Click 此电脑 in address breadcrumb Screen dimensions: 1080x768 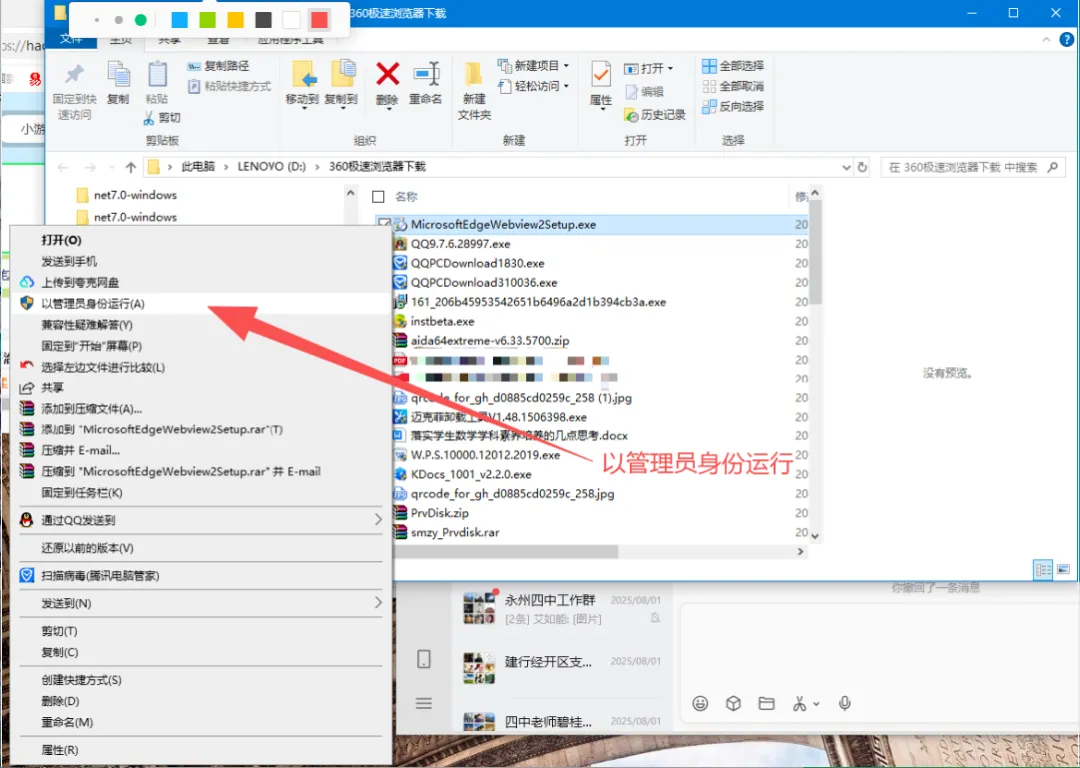[x=198, y=167]
